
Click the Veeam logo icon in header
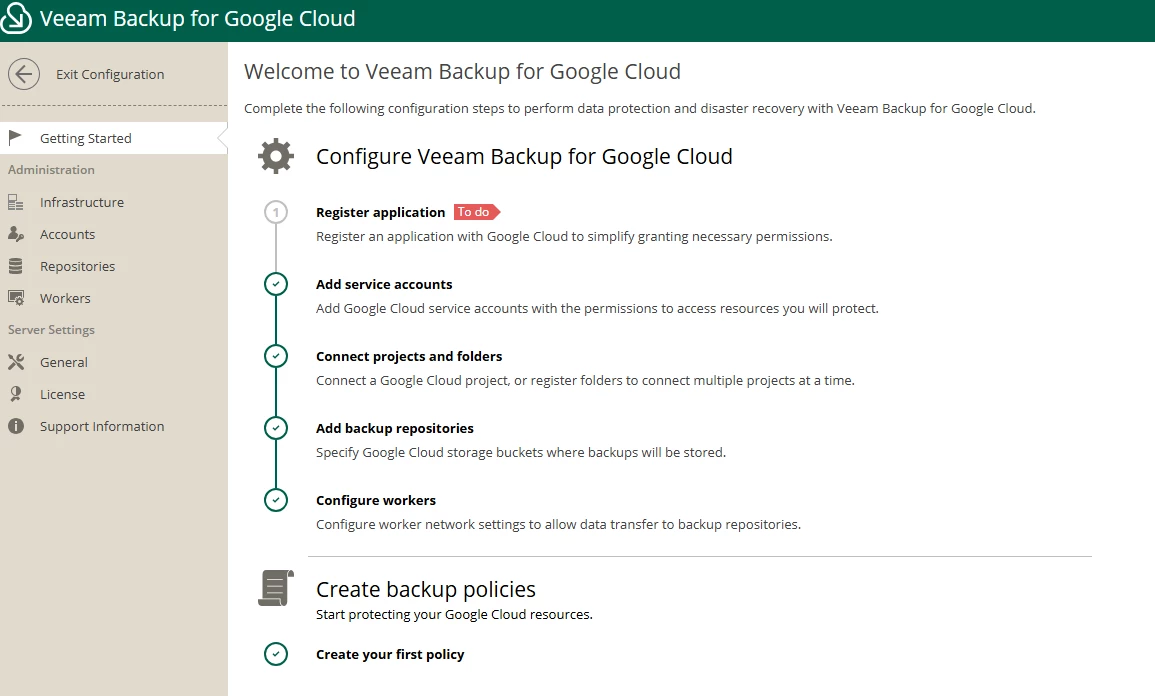pyautogui.click(x=15, y=18)
